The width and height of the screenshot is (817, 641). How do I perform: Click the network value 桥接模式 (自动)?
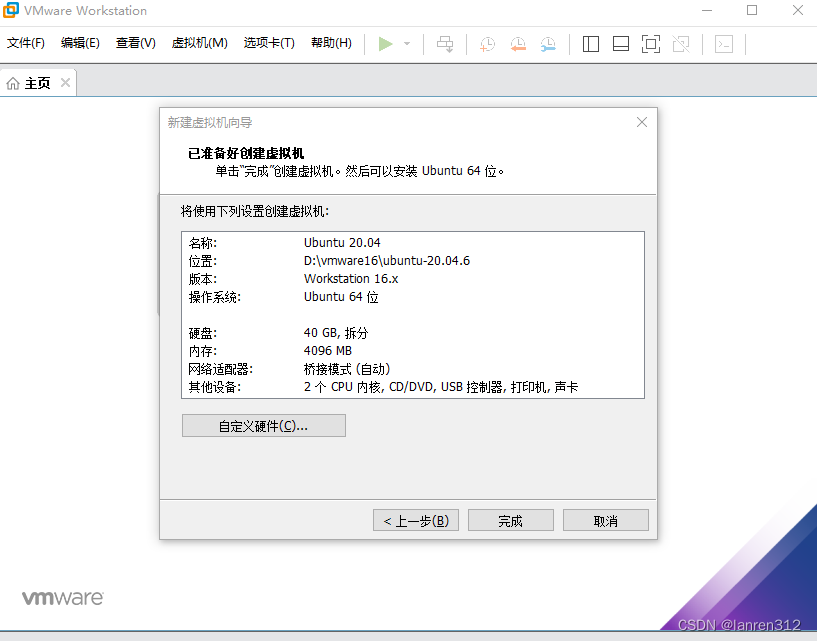(347, 369)
